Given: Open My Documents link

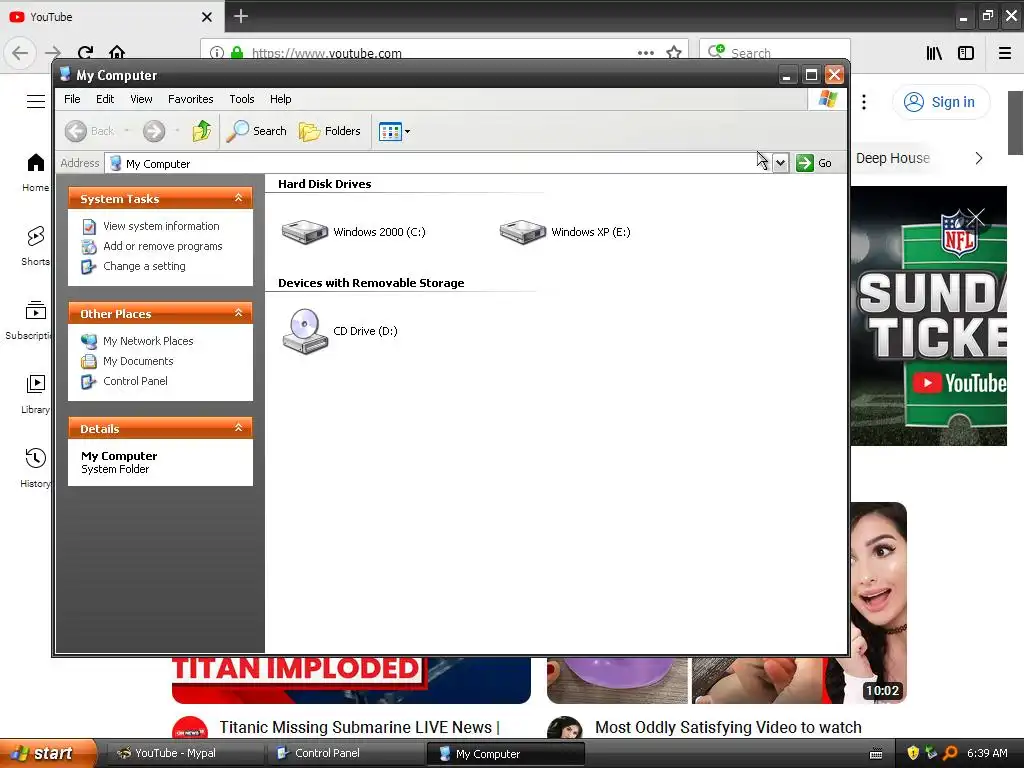Looking at the screenshot, I should click(138, 361).
